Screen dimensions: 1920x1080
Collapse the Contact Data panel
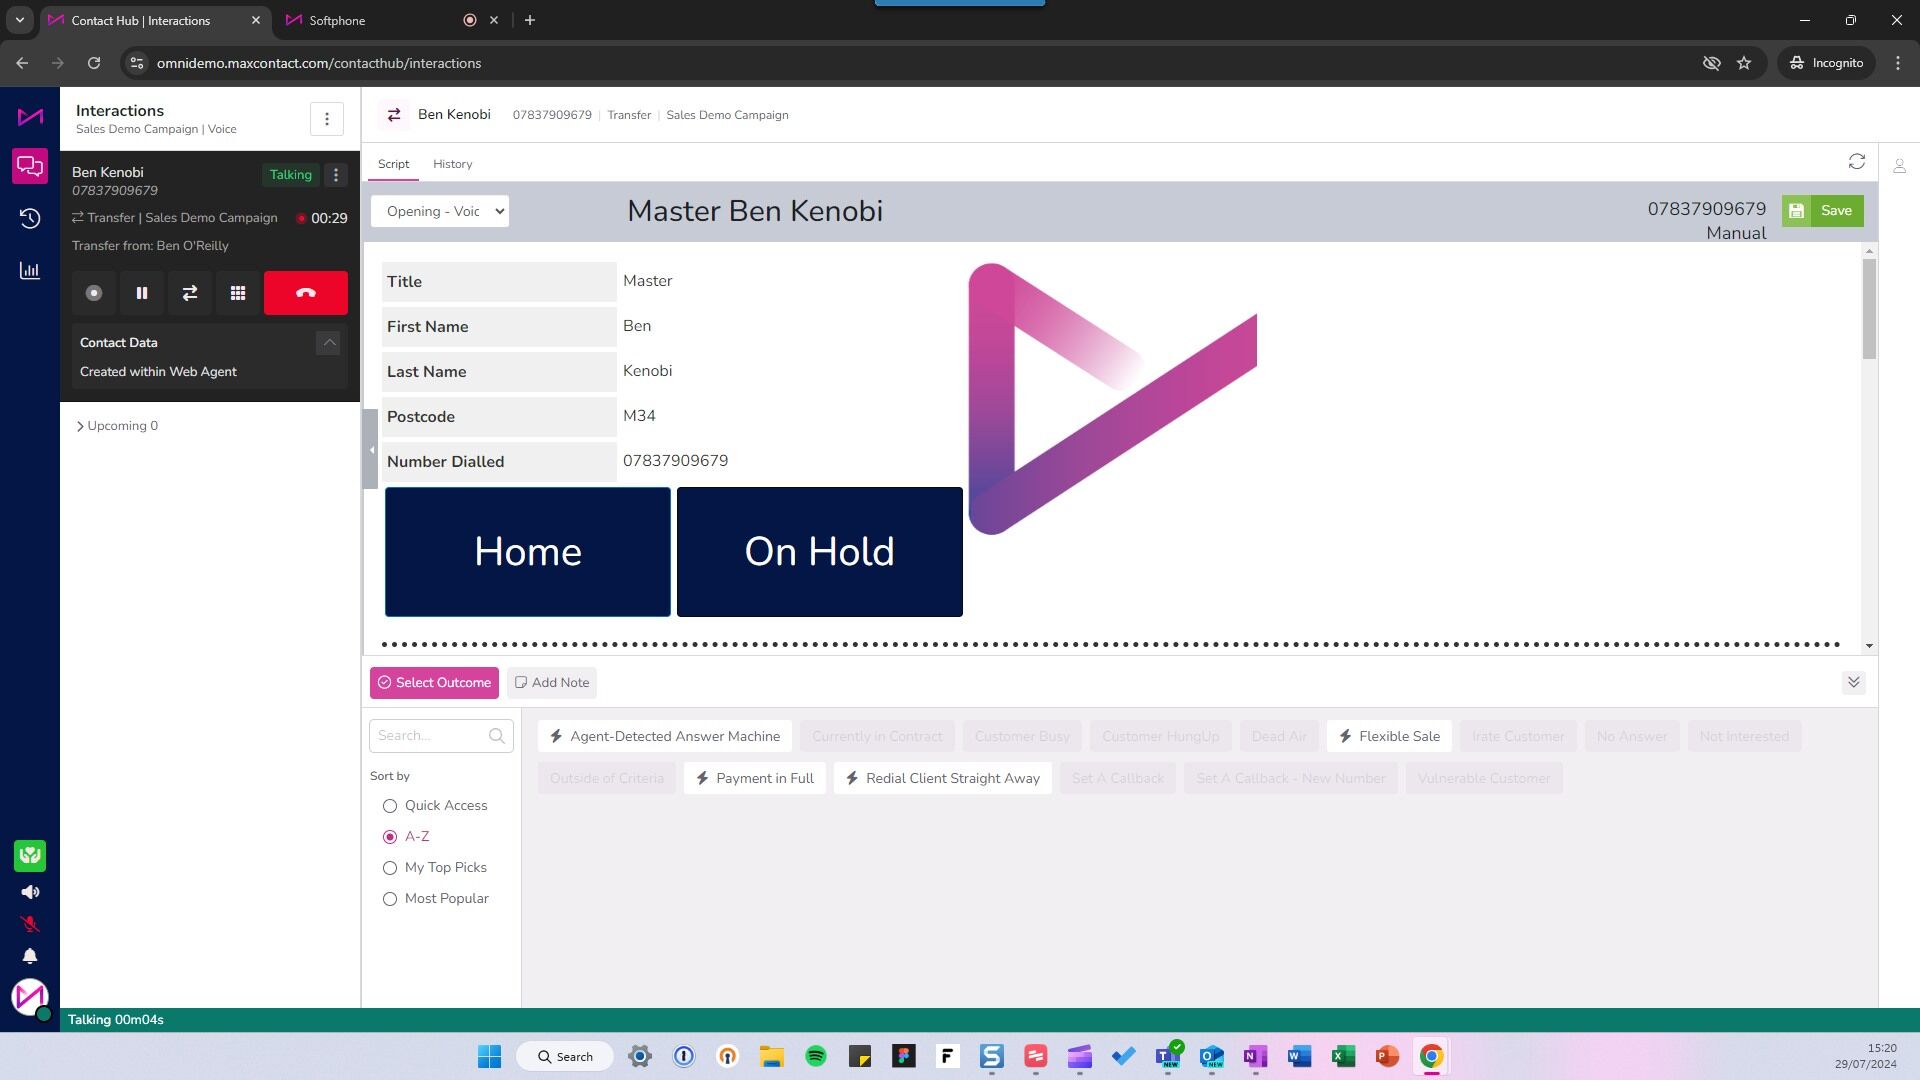click(328, 343)
